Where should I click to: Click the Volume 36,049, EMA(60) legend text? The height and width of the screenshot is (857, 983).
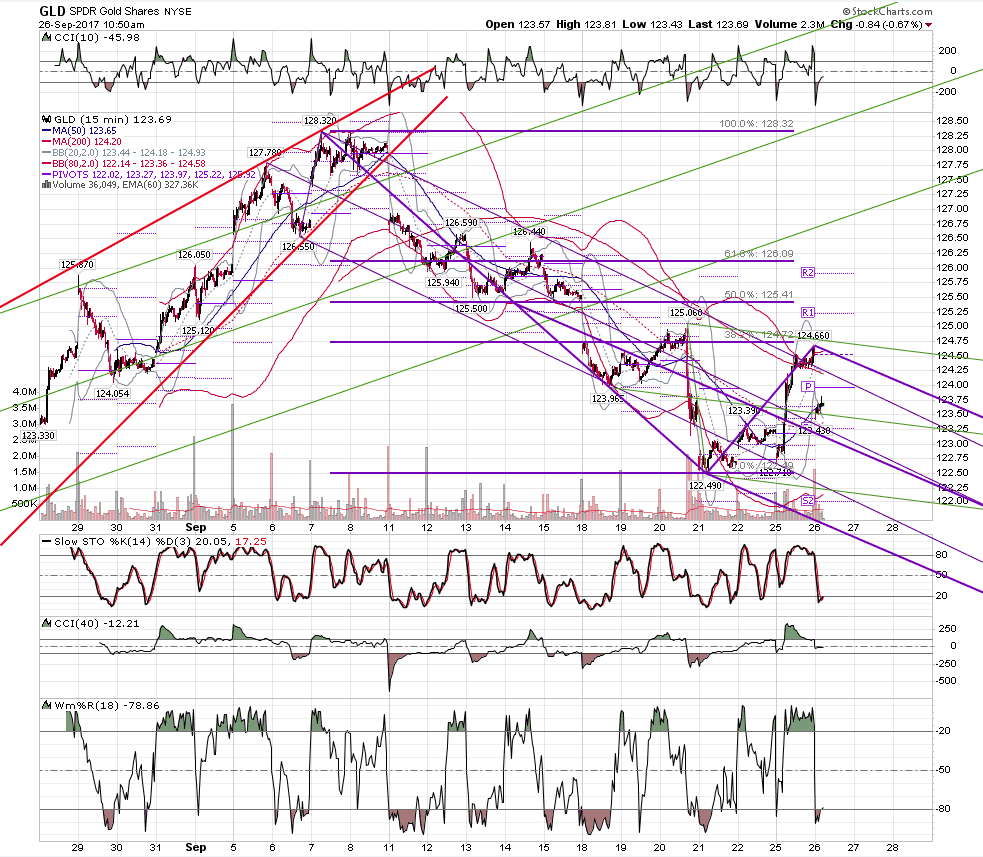coord(125,185)
